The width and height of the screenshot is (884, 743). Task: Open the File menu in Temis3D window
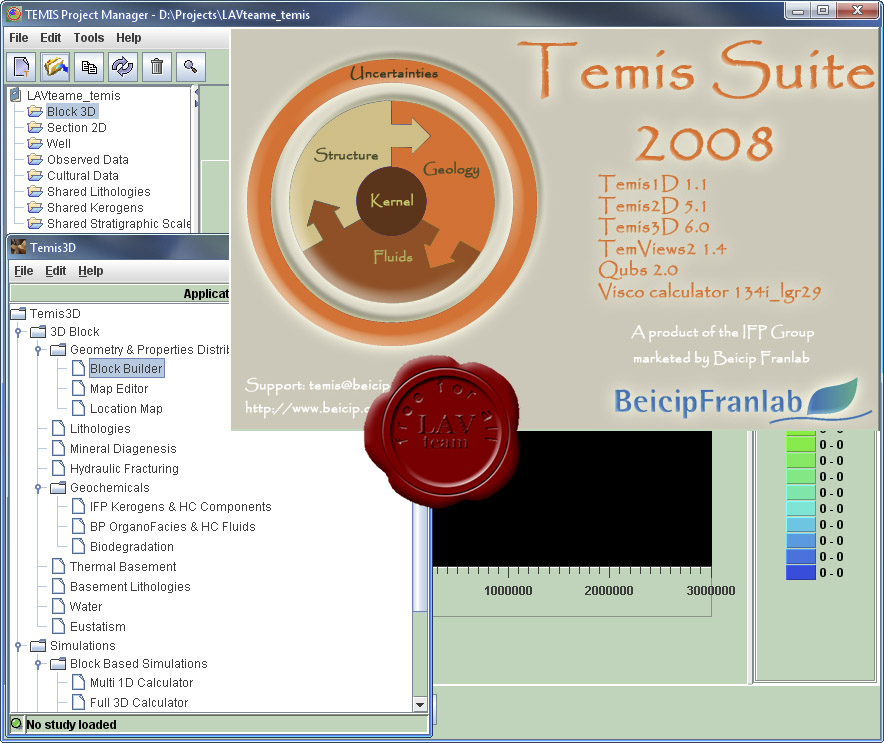point(24,271)
